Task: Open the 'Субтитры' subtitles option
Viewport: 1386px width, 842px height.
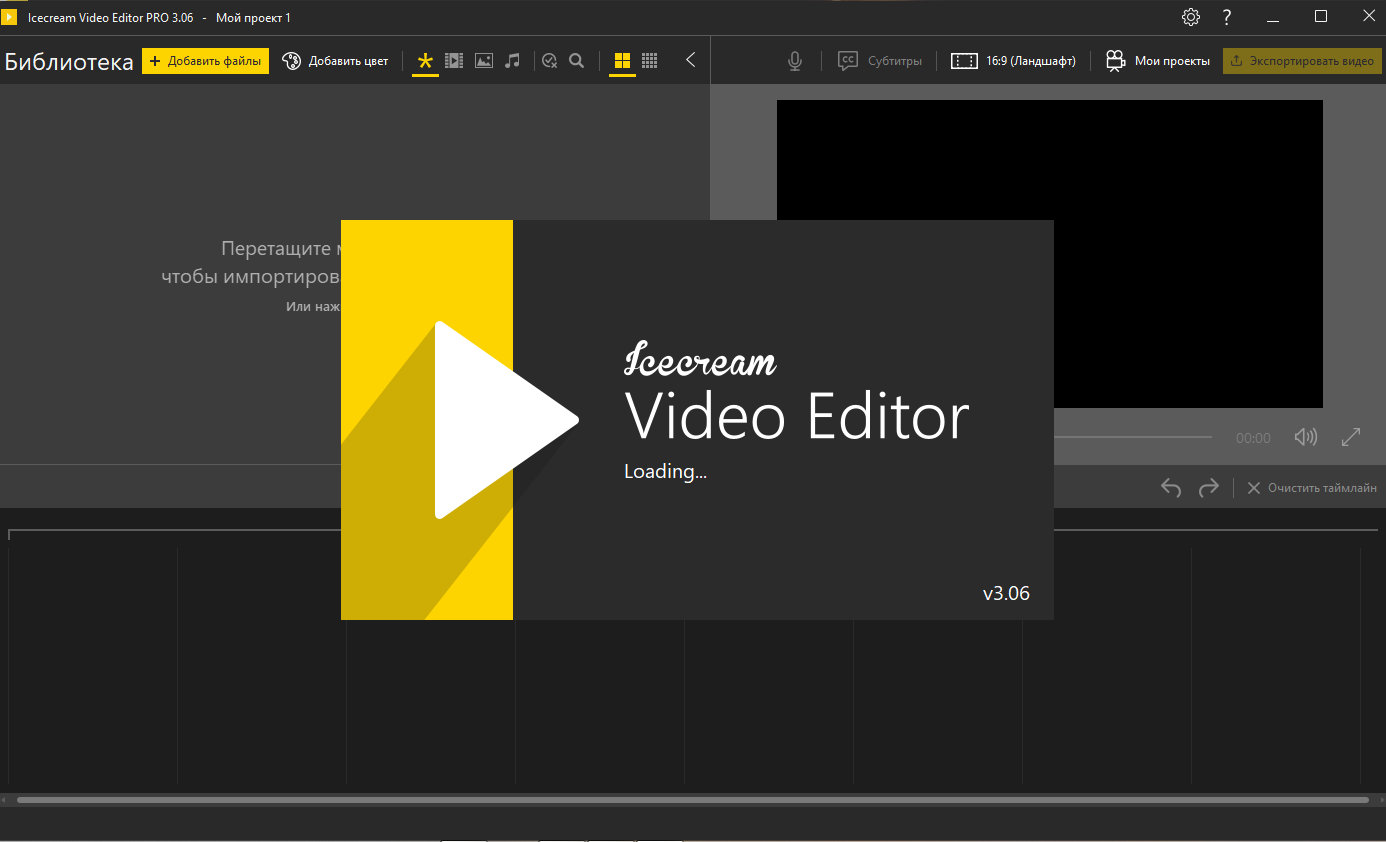Action: point(880,61)
